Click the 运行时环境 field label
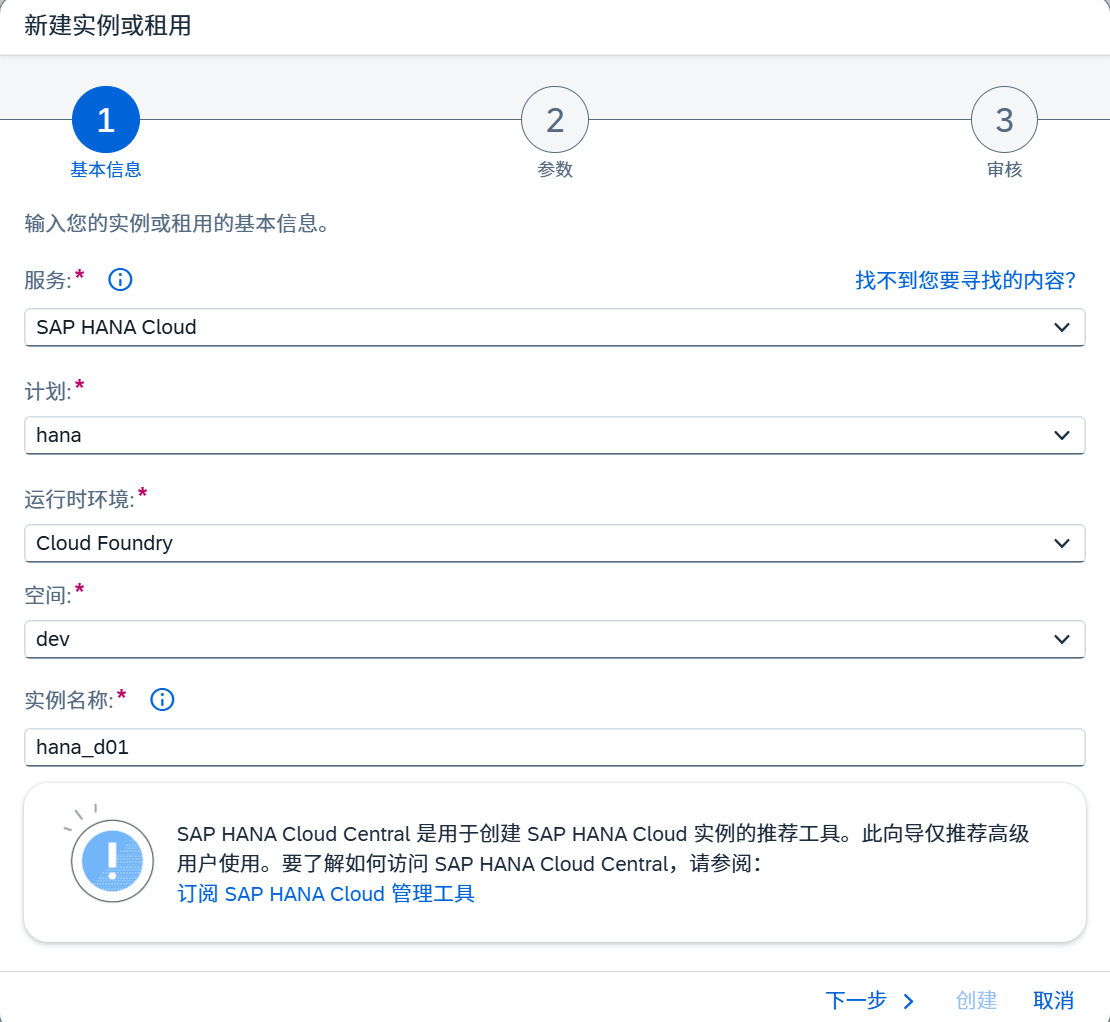The image size is (1110, 1022). tap(79, 500)
